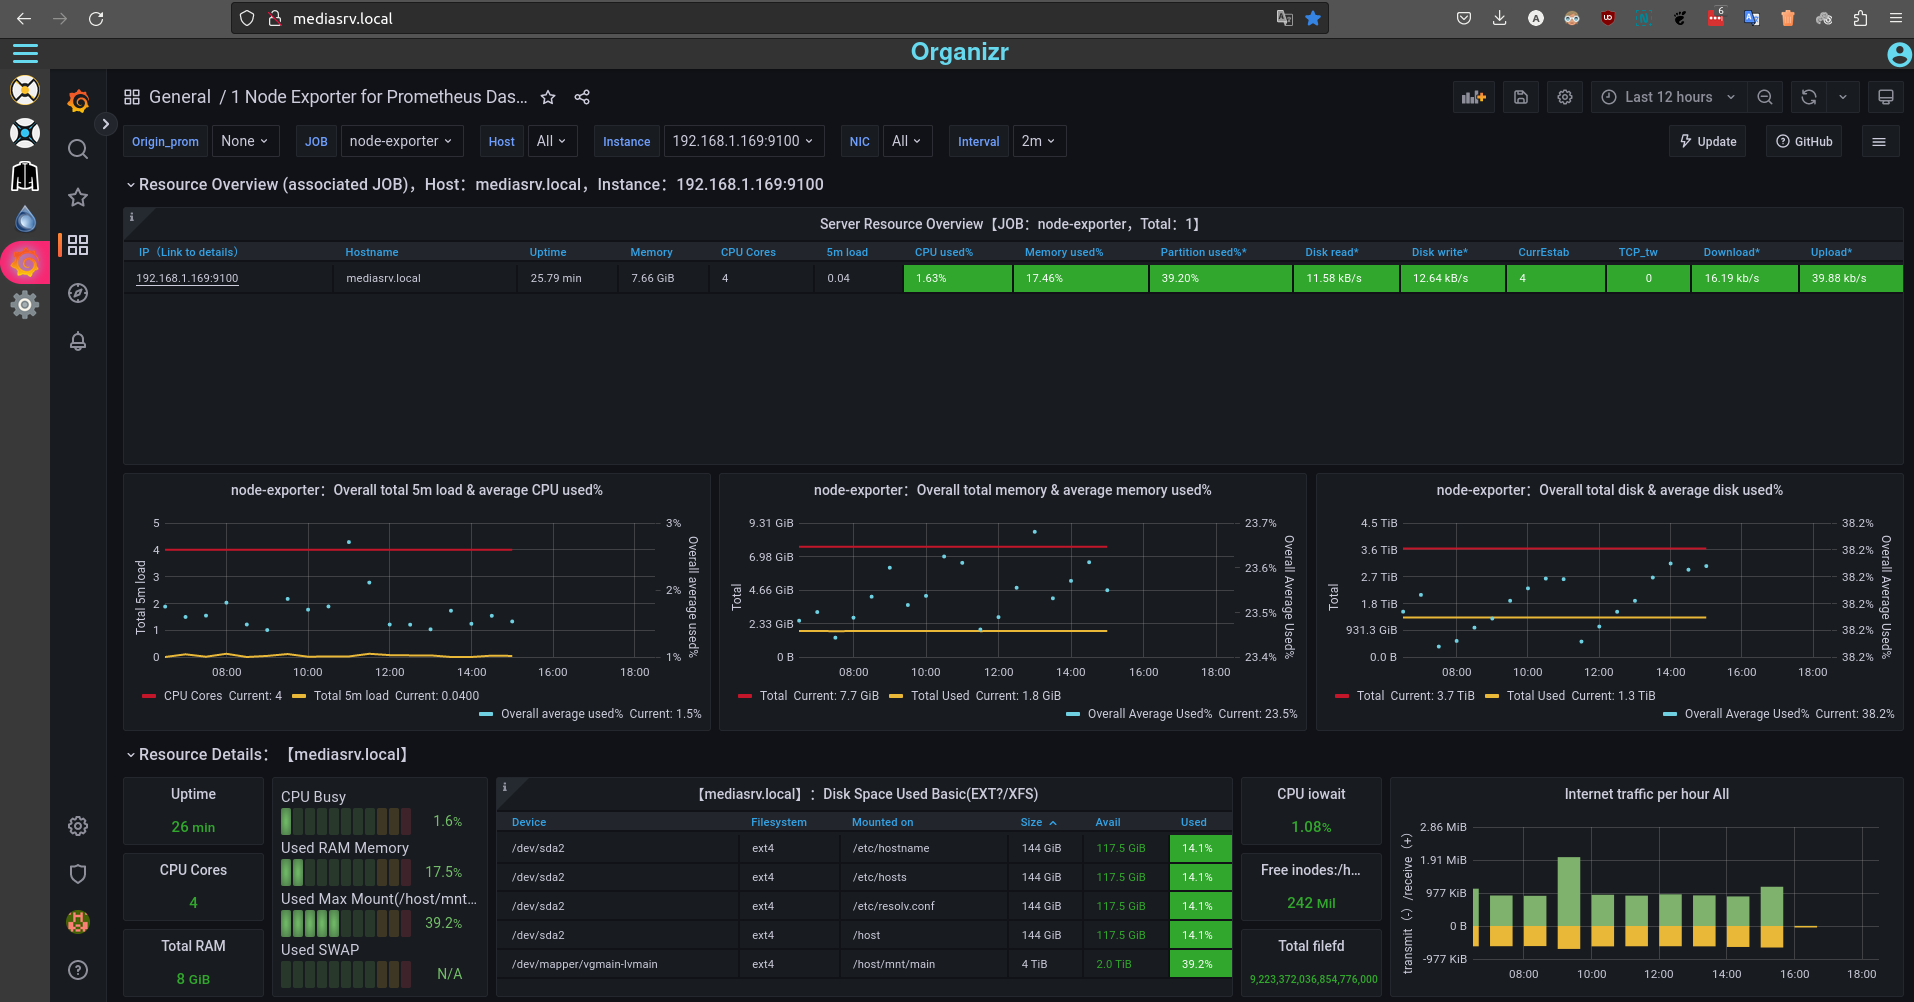Open GitHub link button
This screenshot has width=1914, height=1002.
(1804, 142)
